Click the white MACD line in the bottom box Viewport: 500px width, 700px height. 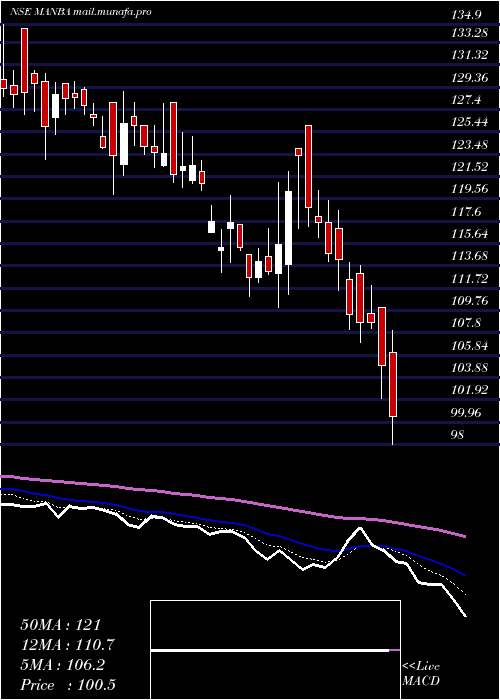(x=270, y=650)
